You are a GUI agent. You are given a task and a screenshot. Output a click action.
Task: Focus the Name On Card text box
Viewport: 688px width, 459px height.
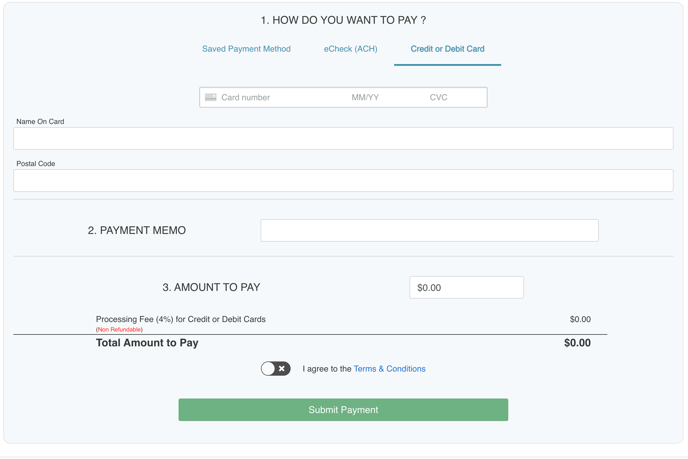pos(343,138)
